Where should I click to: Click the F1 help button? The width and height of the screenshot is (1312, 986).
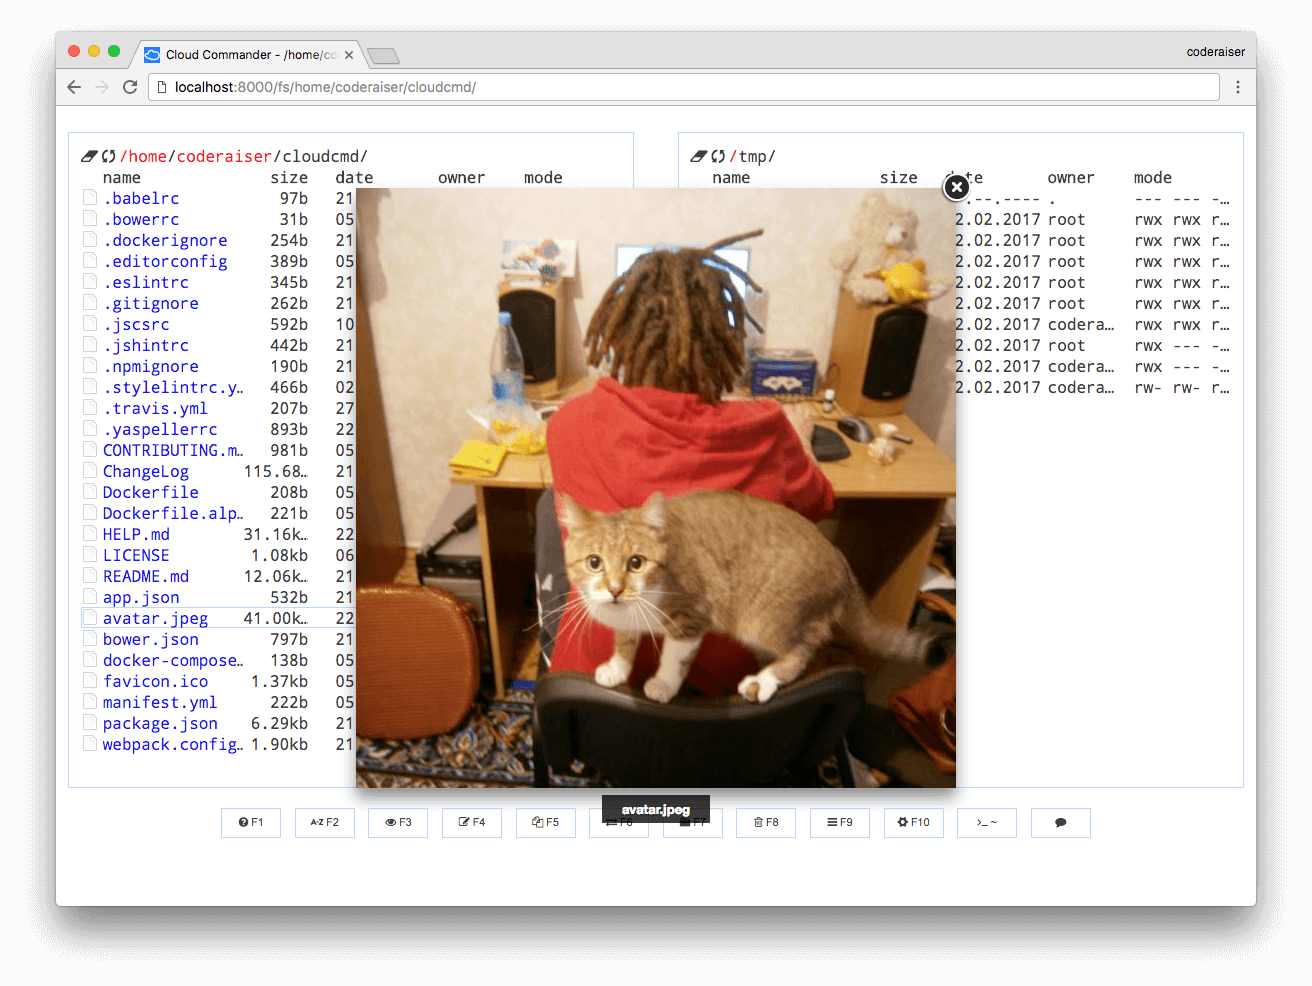251,822
